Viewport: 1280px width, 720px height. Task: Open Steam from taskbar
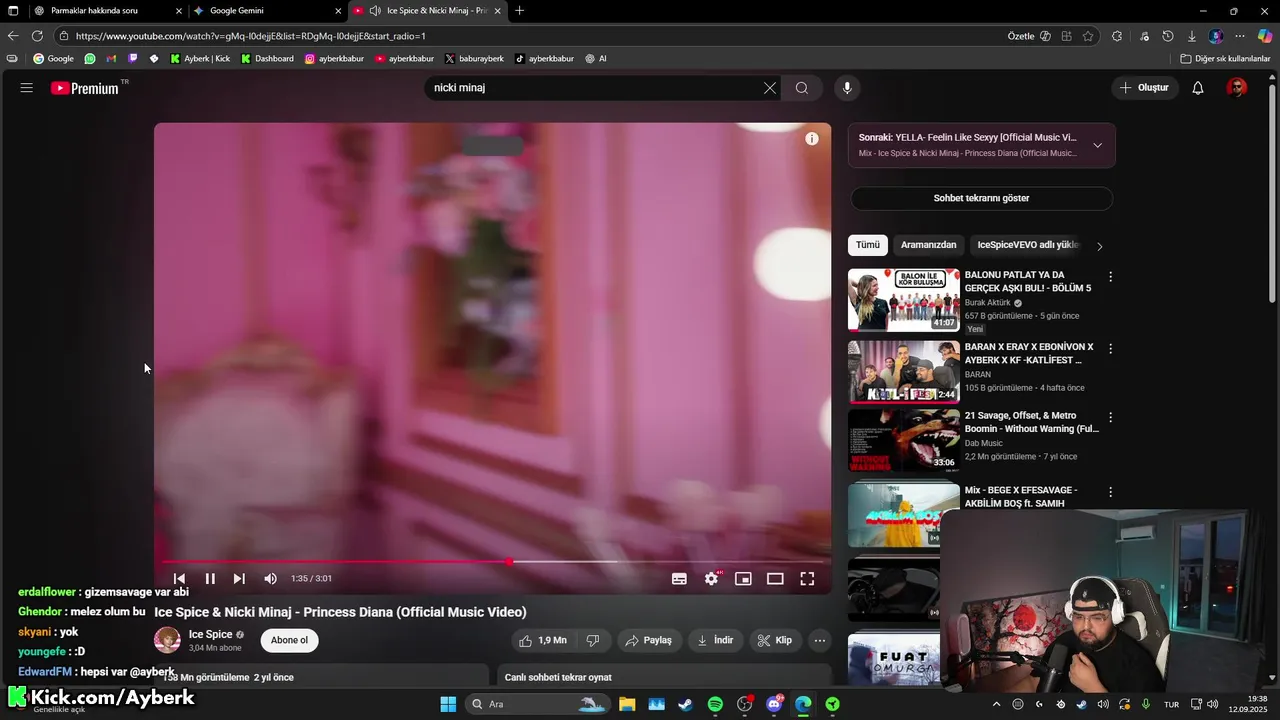tap(685, 704)
